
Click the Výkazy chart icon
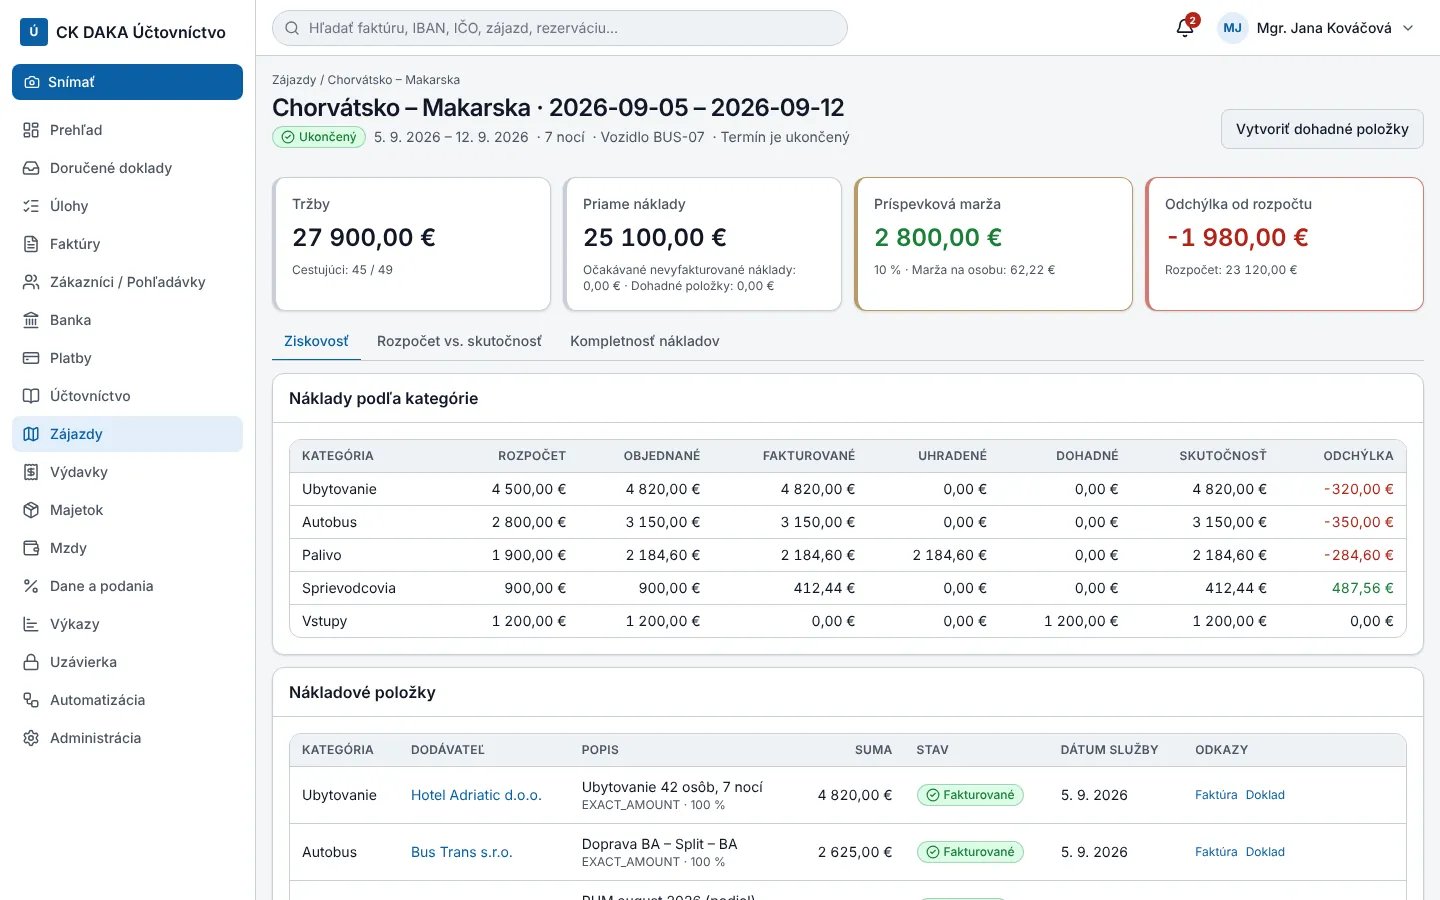[31, 624]
